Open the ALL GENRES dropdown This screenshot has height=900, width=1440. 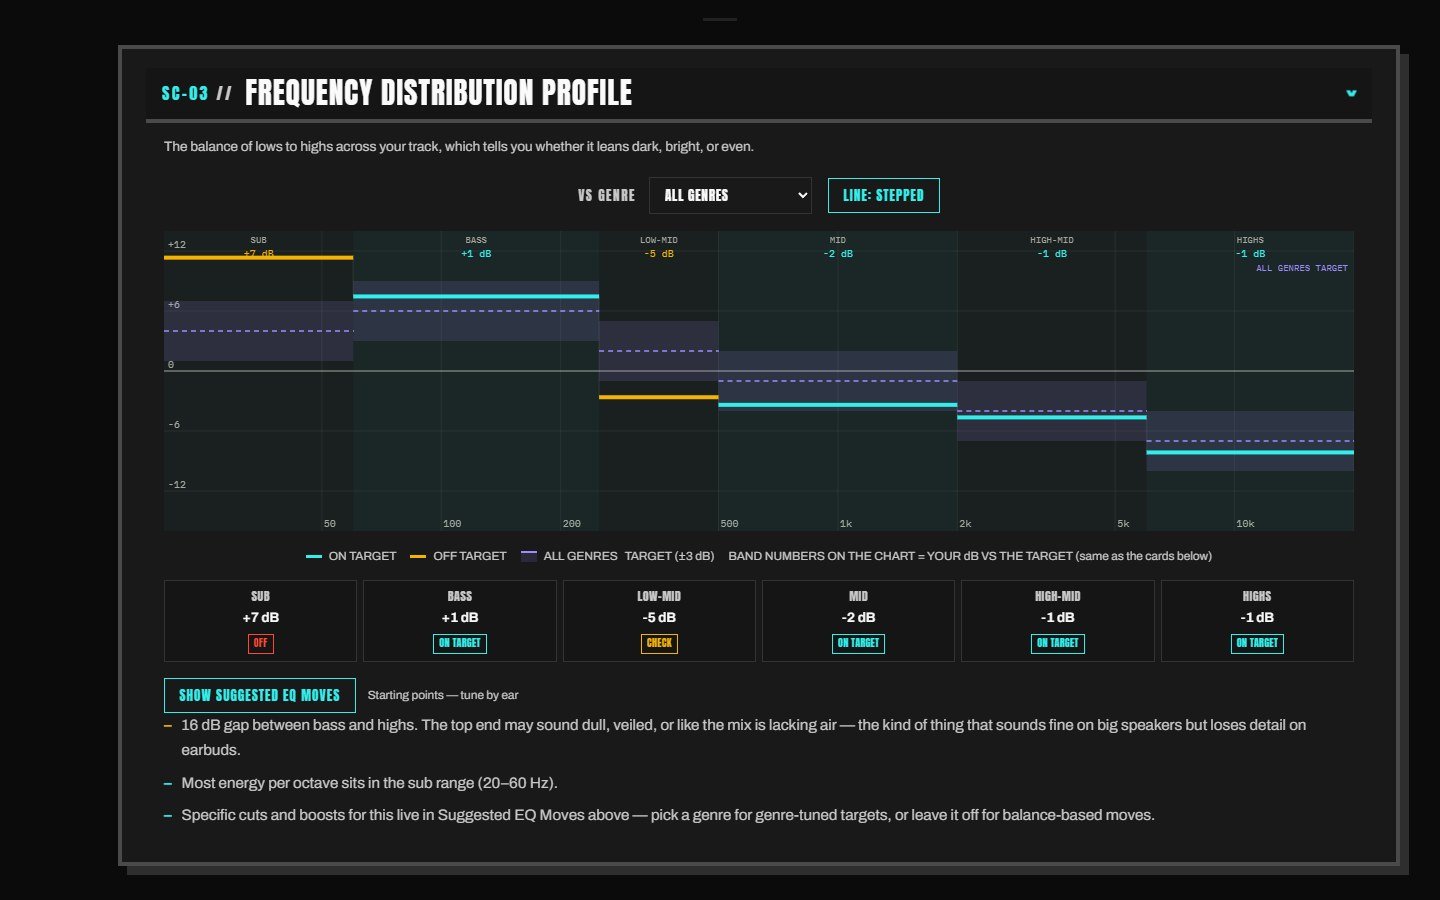(x=730, y=195)
